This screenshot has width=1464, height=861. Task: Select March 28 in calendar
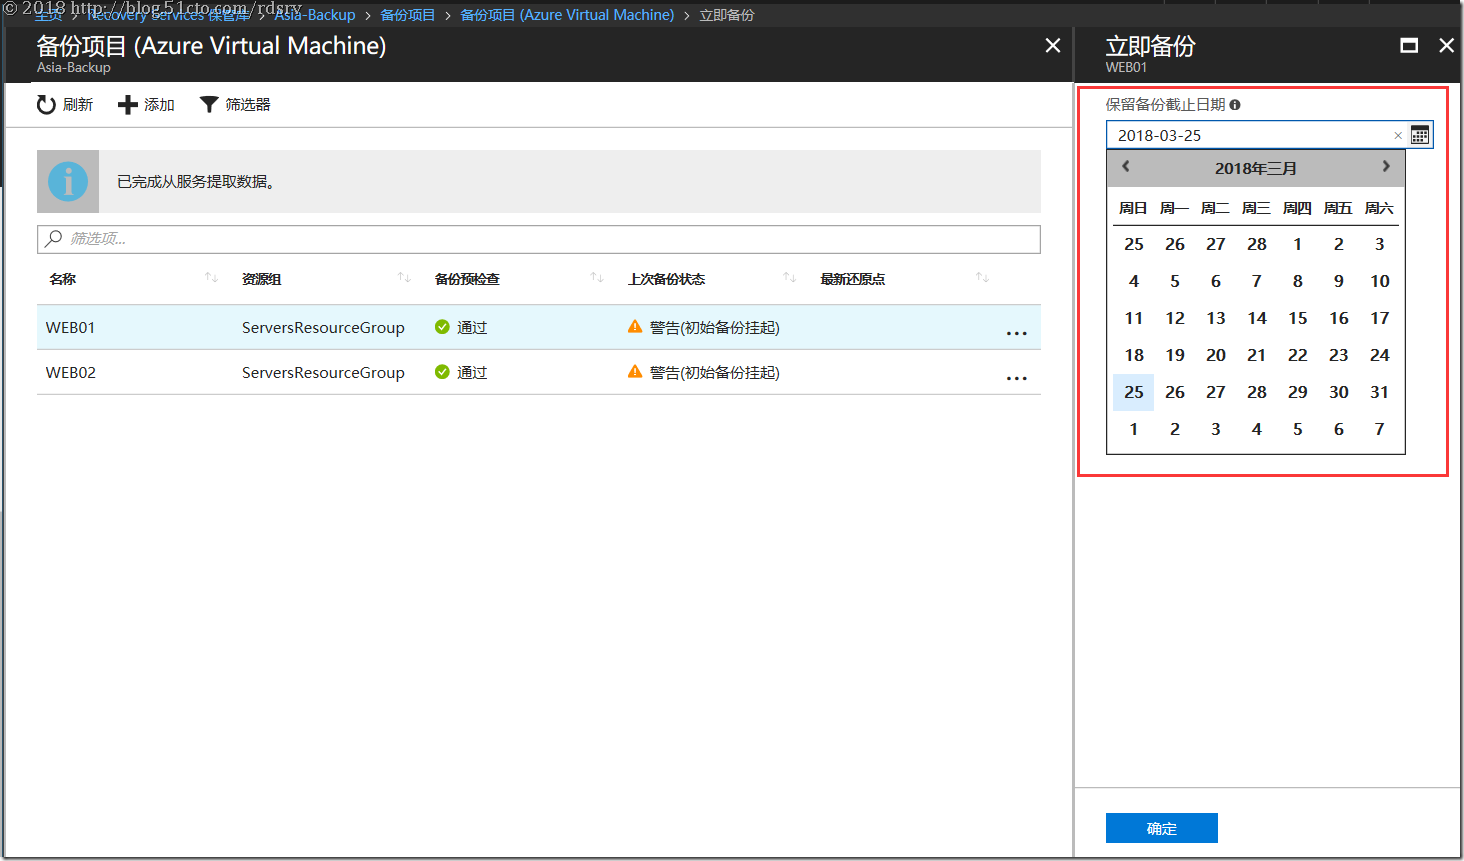point(1257,392)
